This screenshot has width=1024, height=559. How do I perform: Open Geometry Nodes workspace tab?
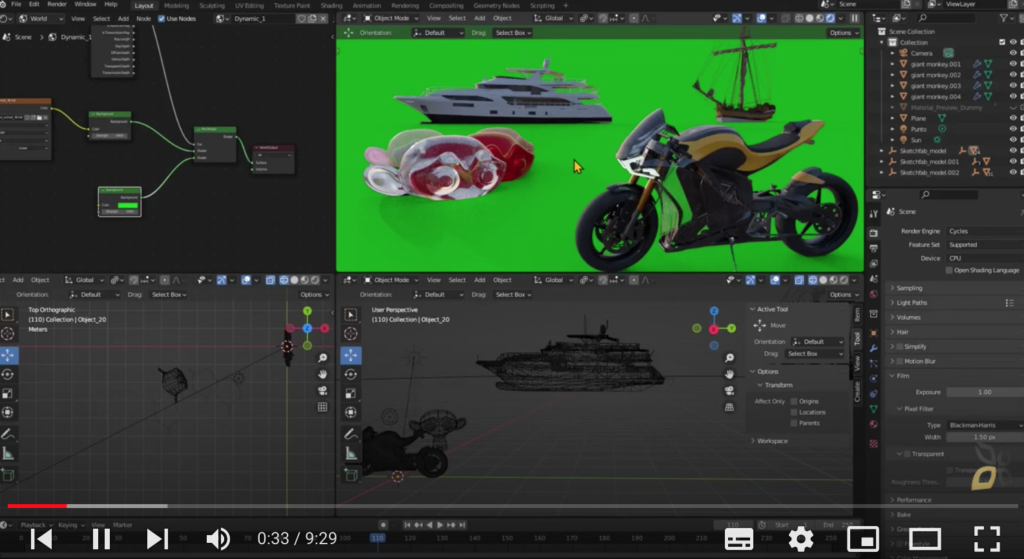click(x=496, y=5)
